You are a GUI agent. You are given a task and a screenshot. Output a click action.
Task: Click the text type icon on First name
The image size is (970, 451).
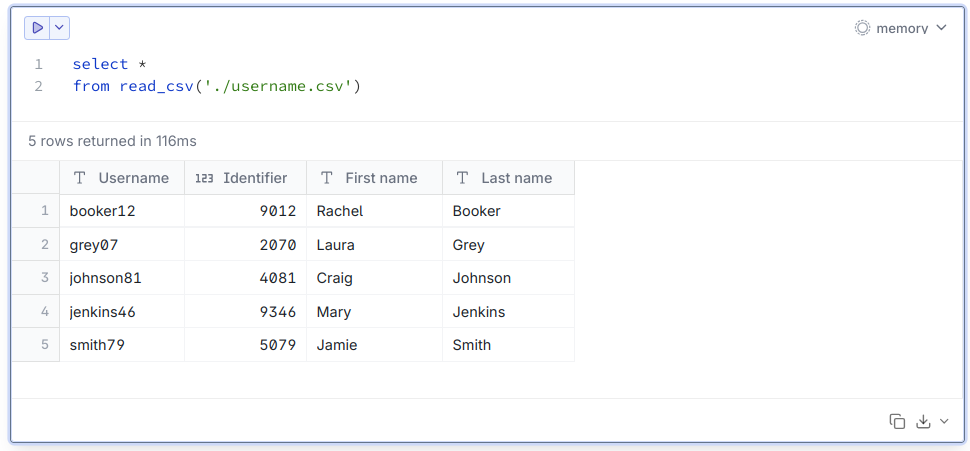pyautogui.click(x=327, y=178)
